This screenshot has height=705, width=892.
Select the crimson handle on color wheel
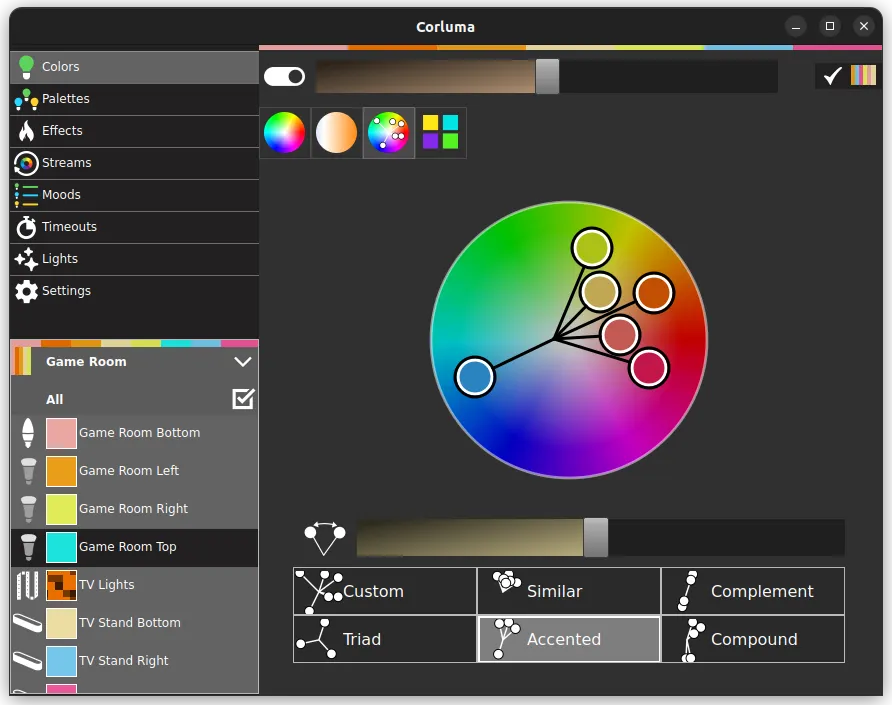649,368
